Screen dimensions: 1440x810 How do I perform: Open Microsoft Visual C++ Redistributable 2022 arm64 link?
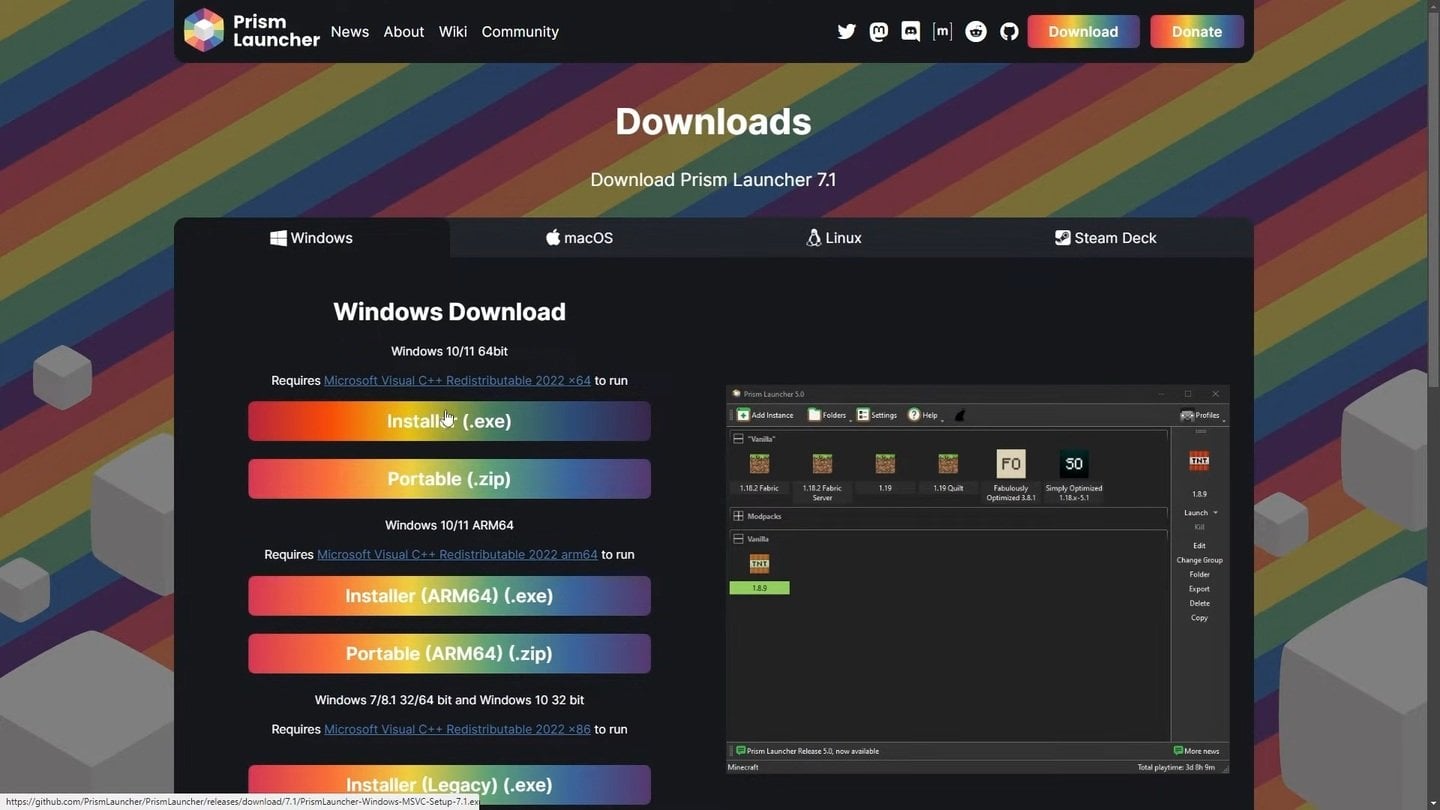457,555
